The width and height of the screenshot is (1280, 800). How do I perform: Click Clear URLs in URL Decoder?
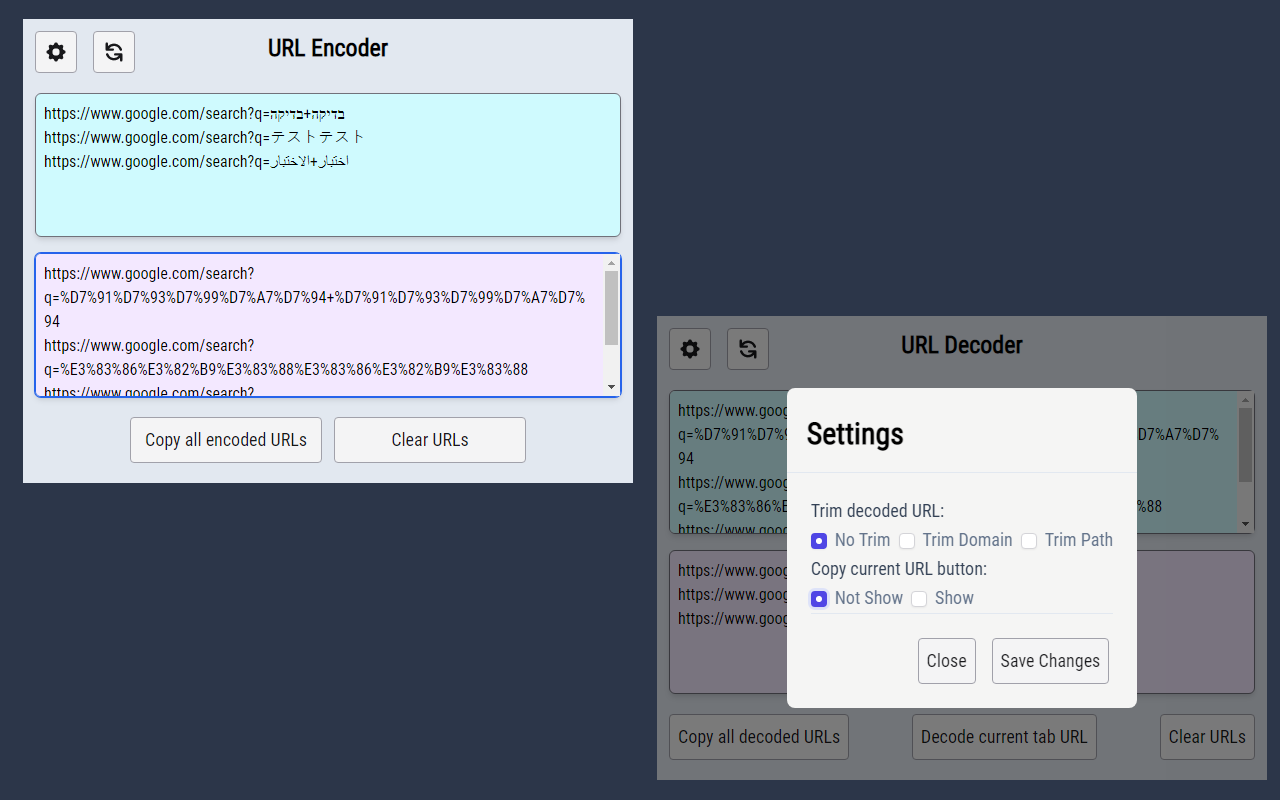pyautogui.click(x=1207, y=737)
